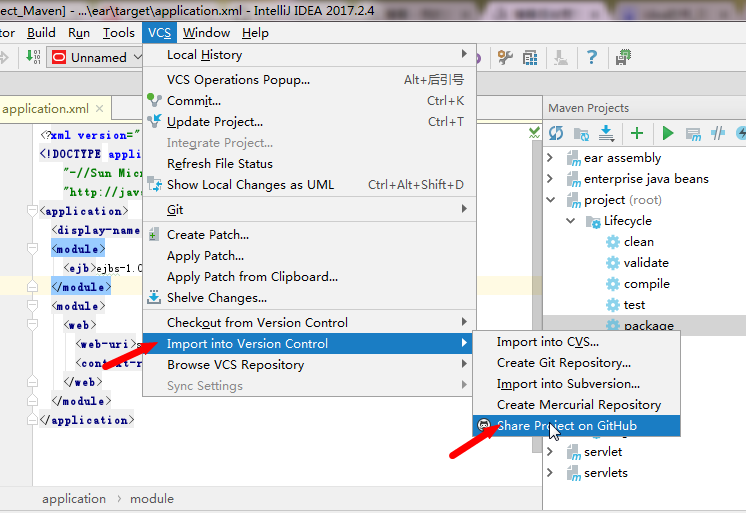
Task: Click the Make Project build icon
Action: click(33, 57)
